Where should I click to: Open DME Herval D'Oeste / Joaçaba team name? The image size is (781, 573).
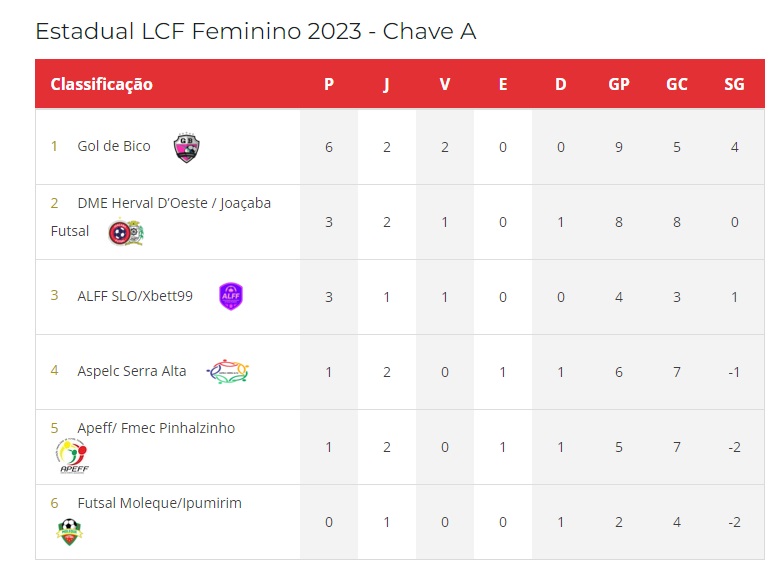[x=174, y=203]
